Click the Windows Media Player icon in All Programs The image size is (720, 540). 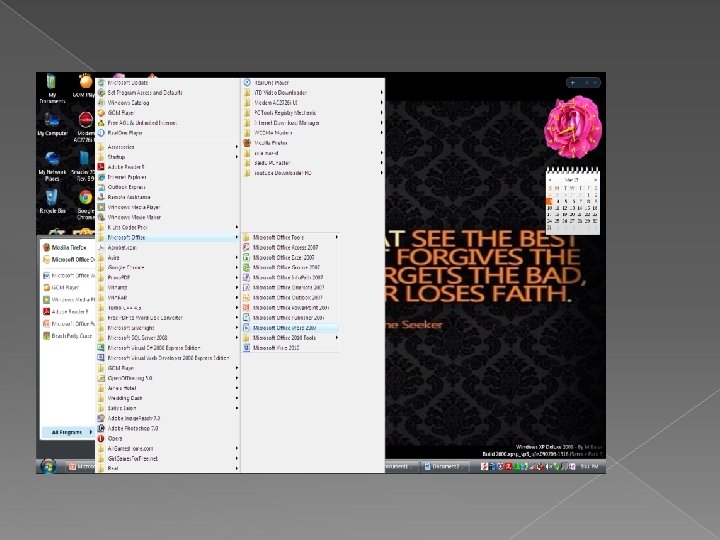coord(101,207)
